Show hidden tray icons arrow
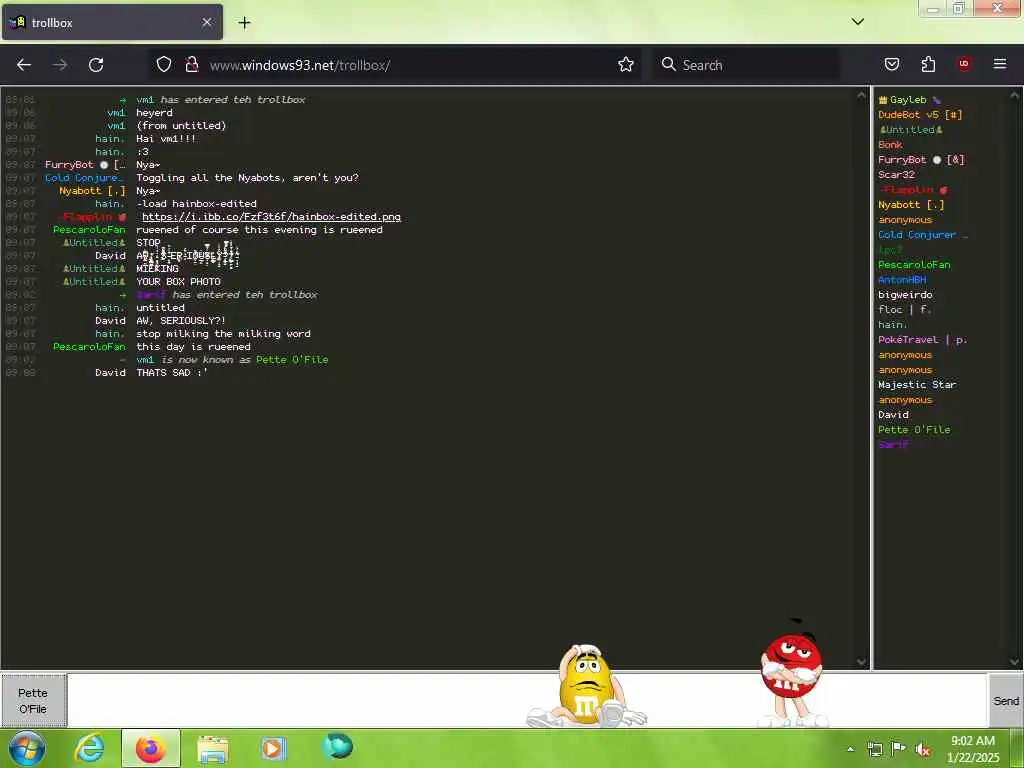The height and width of the screenshot is (768, 1024). (850, 749)
